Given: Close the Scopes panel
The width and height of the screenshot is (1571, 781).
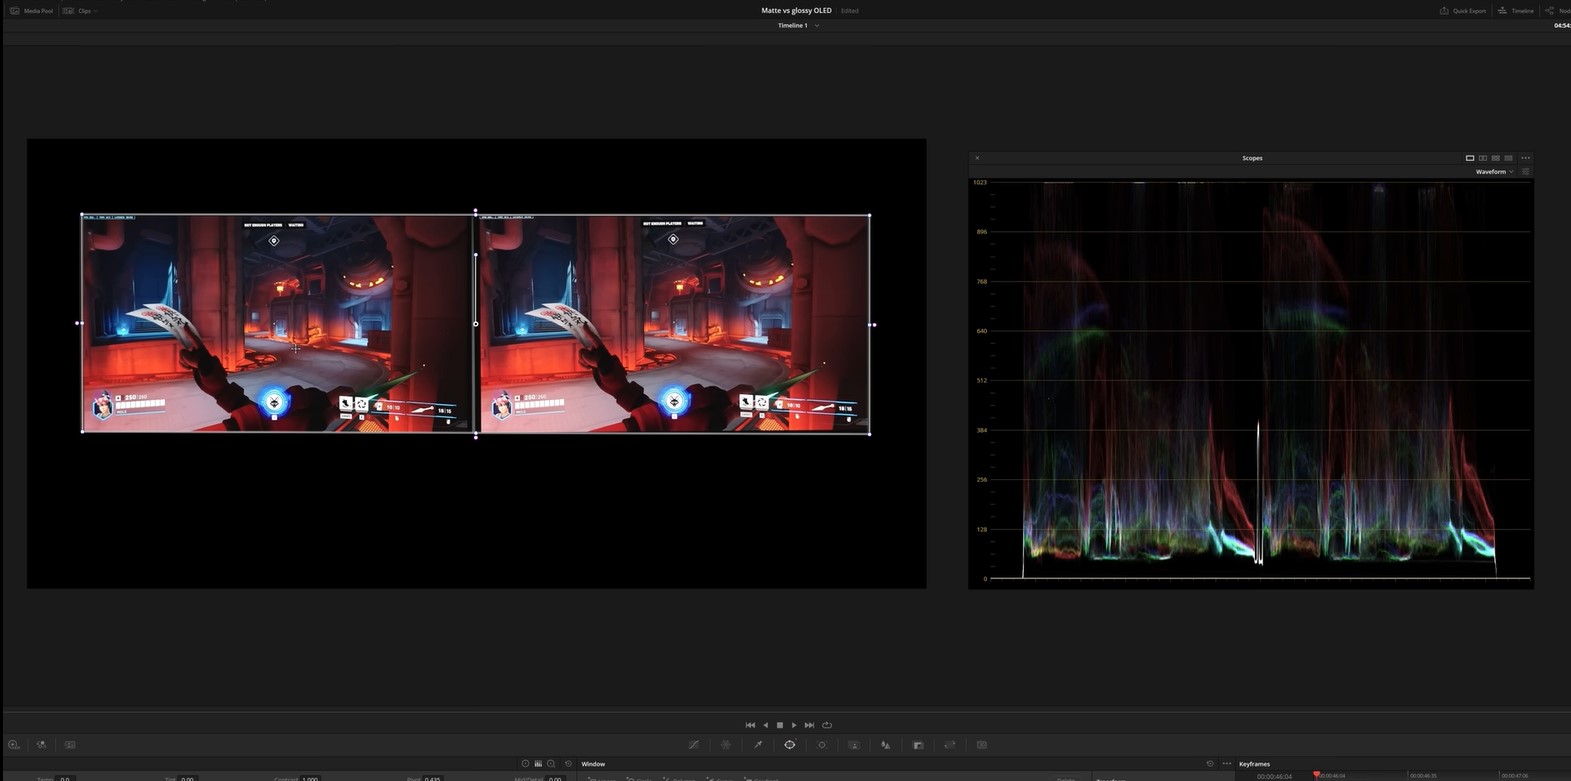Looking at the screenshot, I should tap(977, 158).
